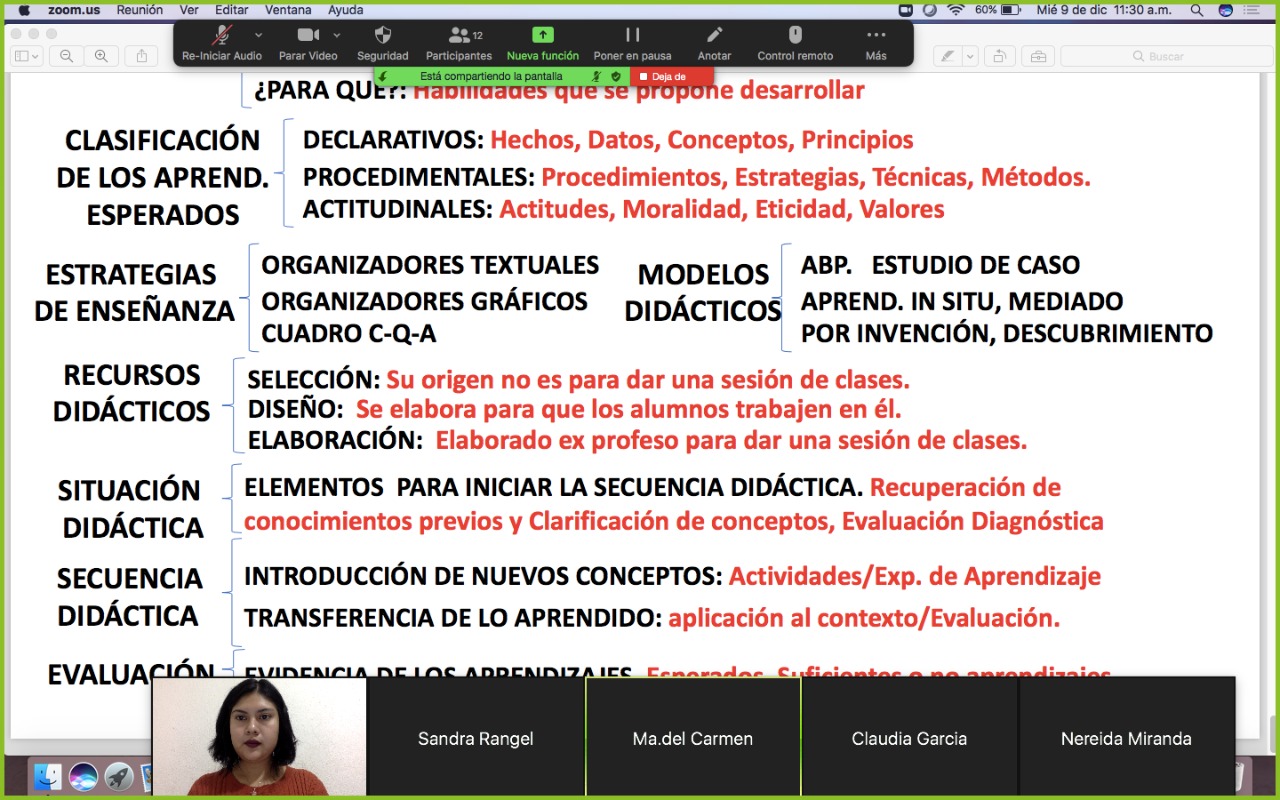Click the zoom out magnifier button
The width and height of the screenshot is (1280, 800).
click(x=66, y=56)
